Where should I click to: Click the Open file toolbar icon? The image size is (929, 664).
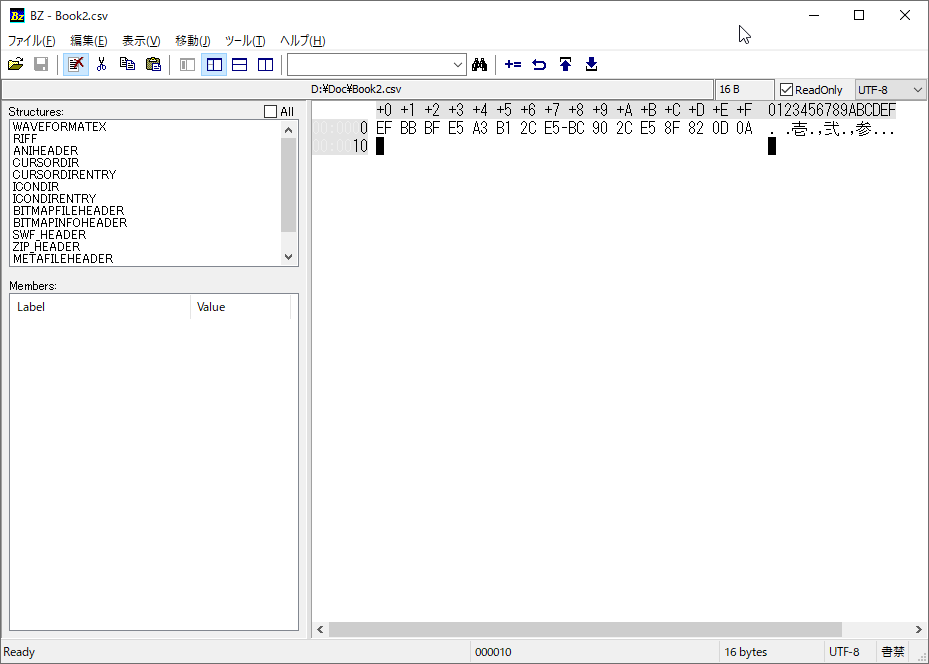(15, 64)
